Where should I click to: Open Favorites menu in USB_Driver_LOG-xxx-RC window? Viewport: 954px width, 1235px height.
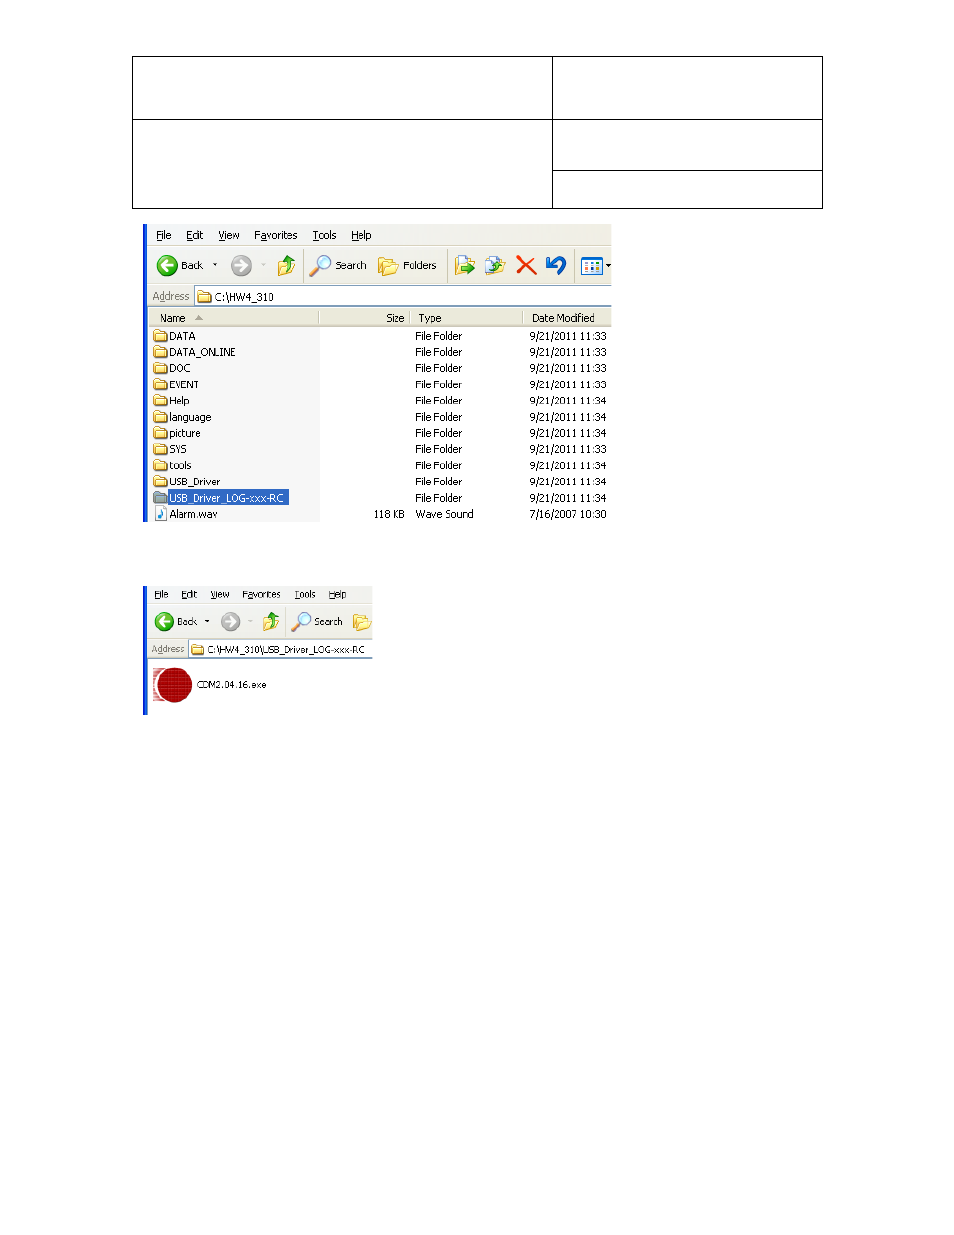[261, 594]
